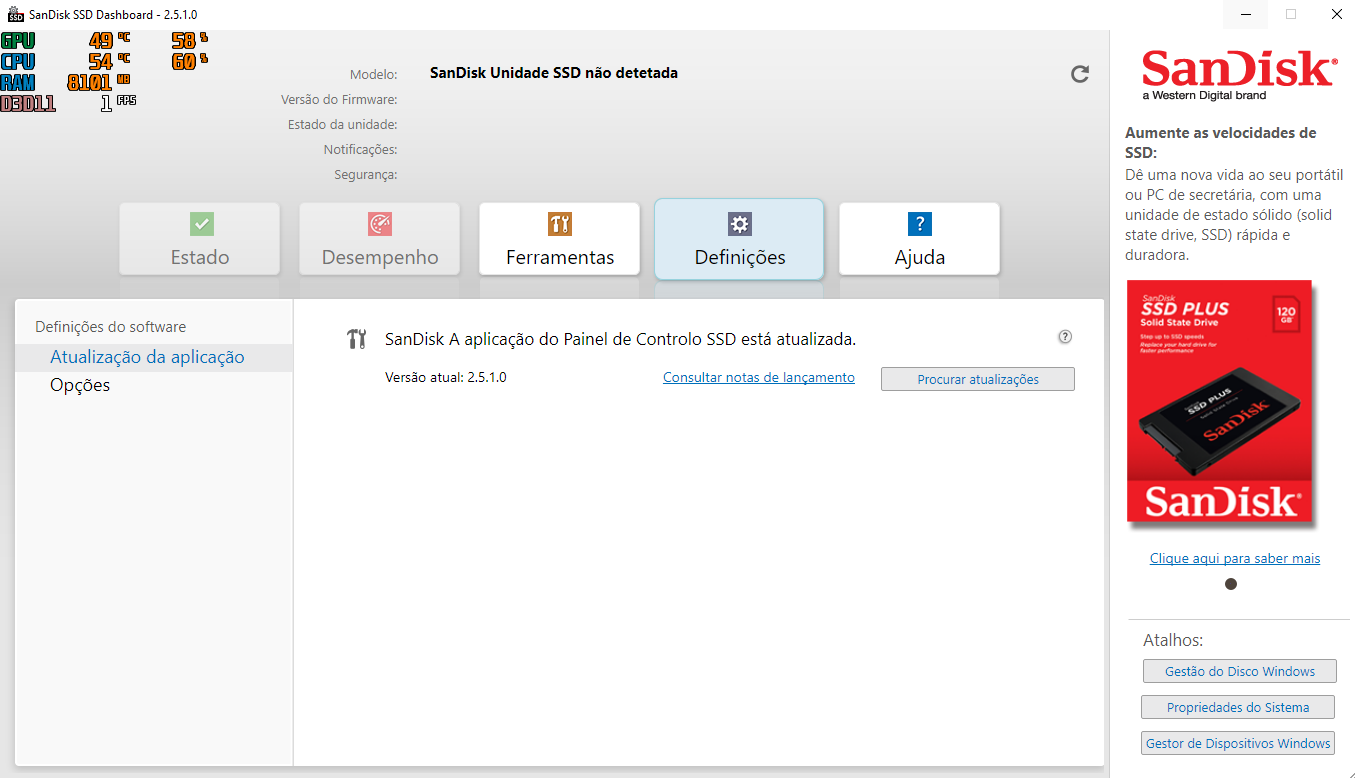This screenshot has width=1355, height=778.
Task: Switch to the Ferramentas tab
Action: pos(560,239)
